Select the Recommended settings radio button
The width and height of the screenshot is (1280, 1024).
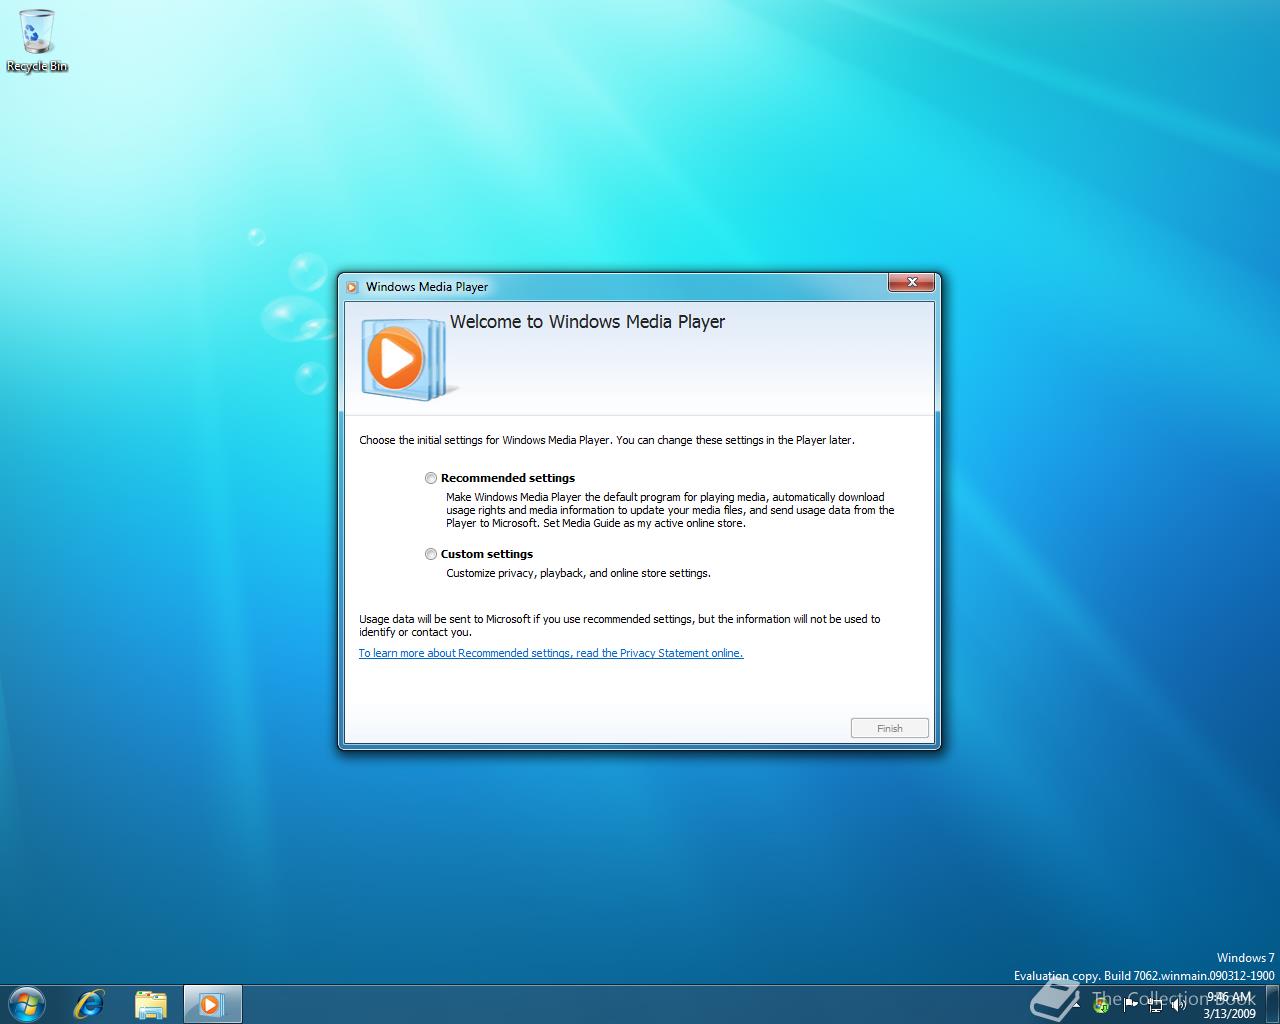tap(431, 478)
